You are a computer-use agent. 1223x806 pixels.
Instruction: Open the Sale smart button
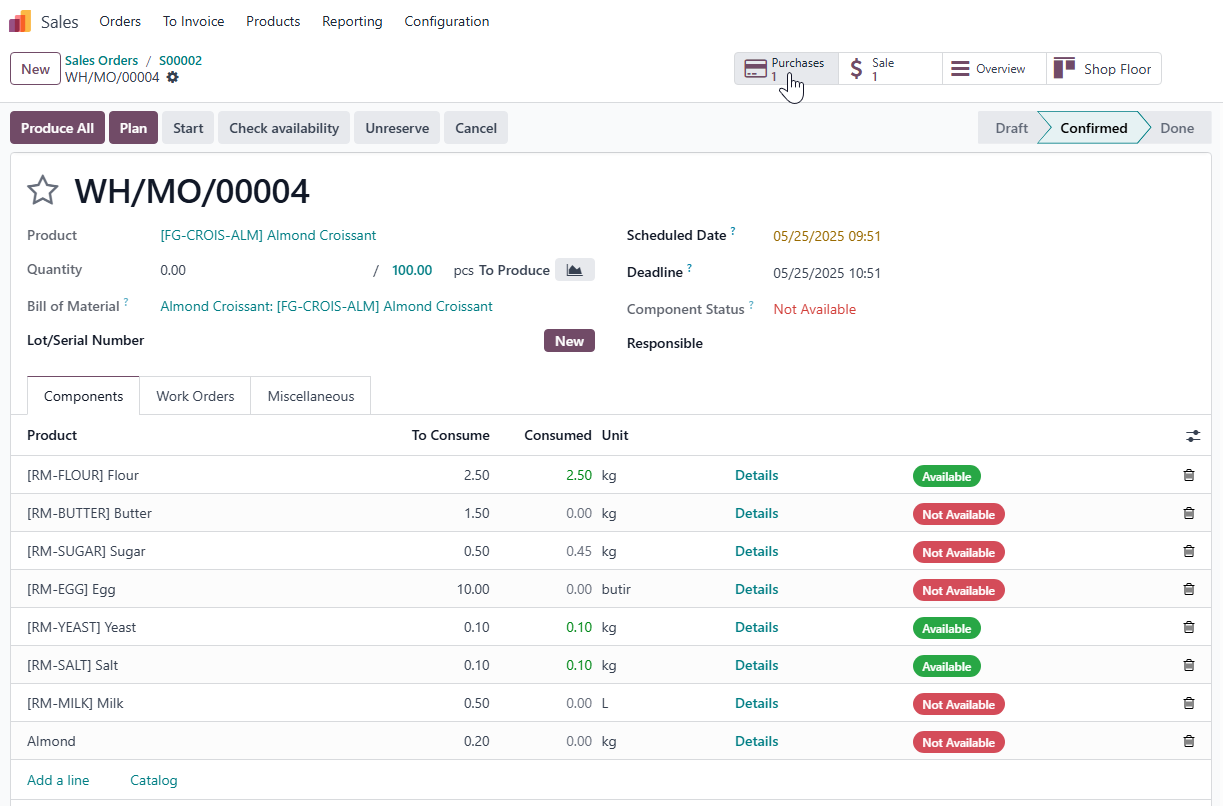coord(890,69)
